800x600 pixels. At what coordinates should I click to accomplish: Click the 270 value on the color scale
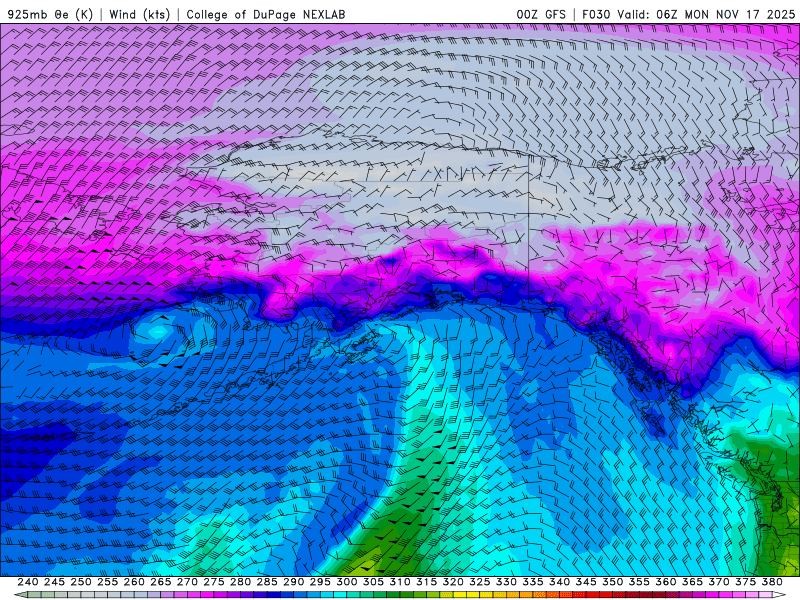(x=187, y=582)
